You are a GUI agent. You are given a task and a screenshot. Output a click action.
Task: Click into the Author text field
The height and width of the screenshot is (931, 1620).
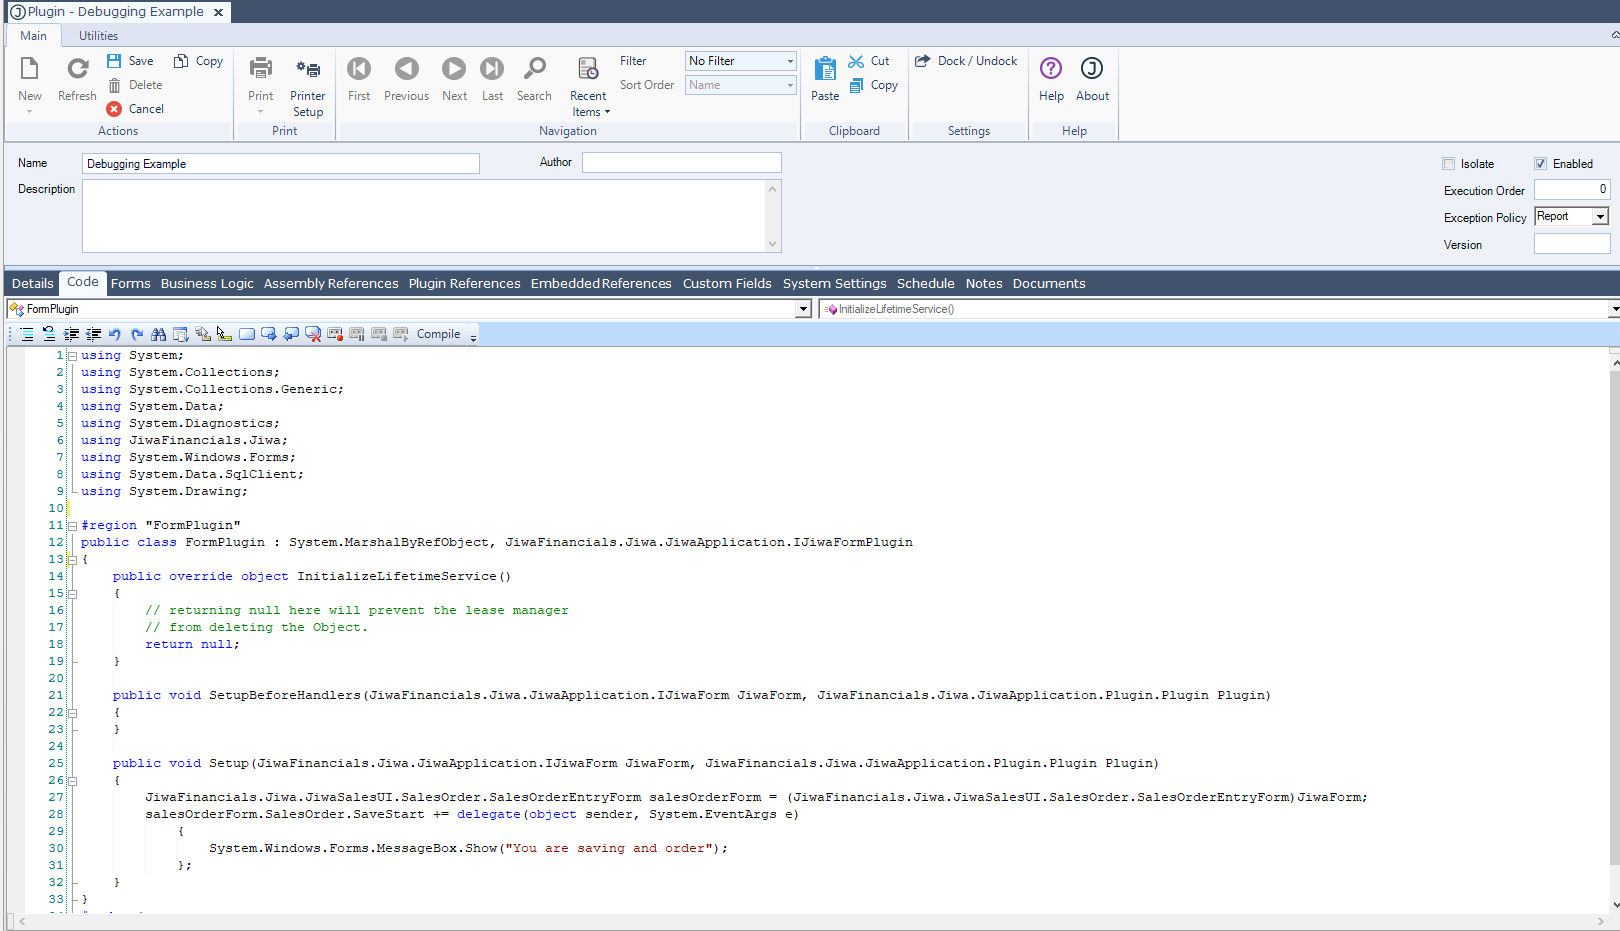681,163
